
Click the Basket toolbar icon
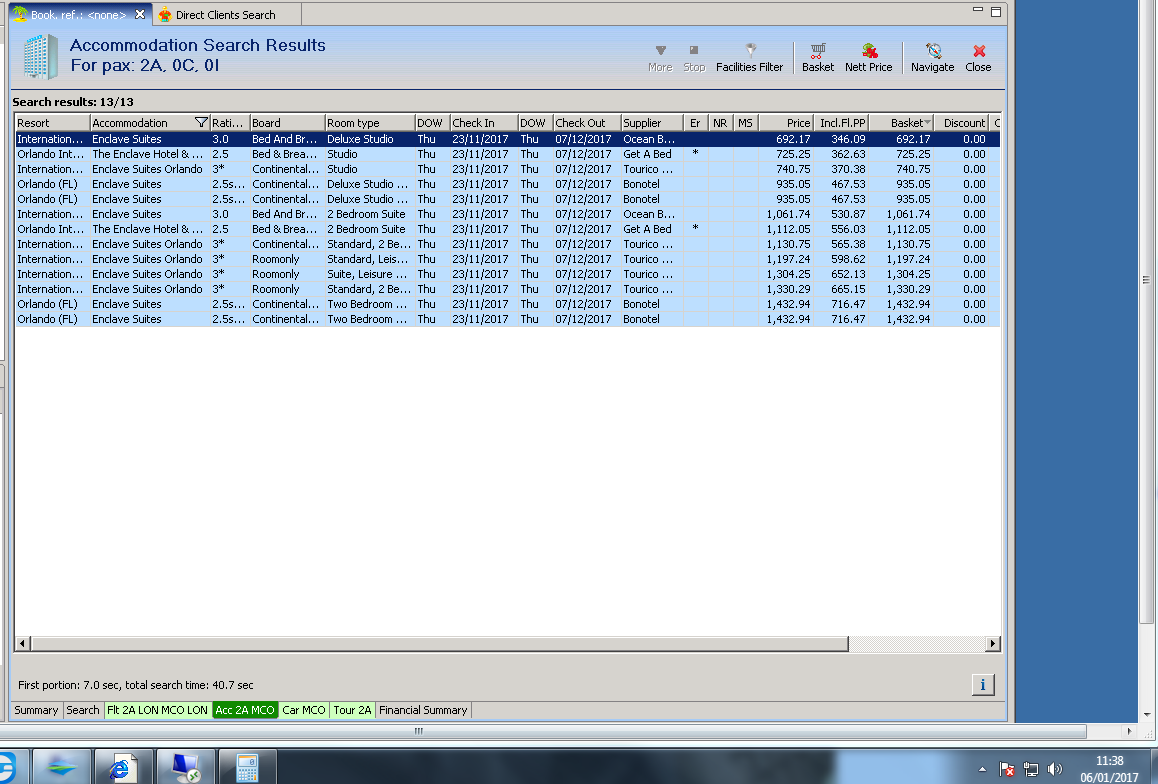(817, 57)
